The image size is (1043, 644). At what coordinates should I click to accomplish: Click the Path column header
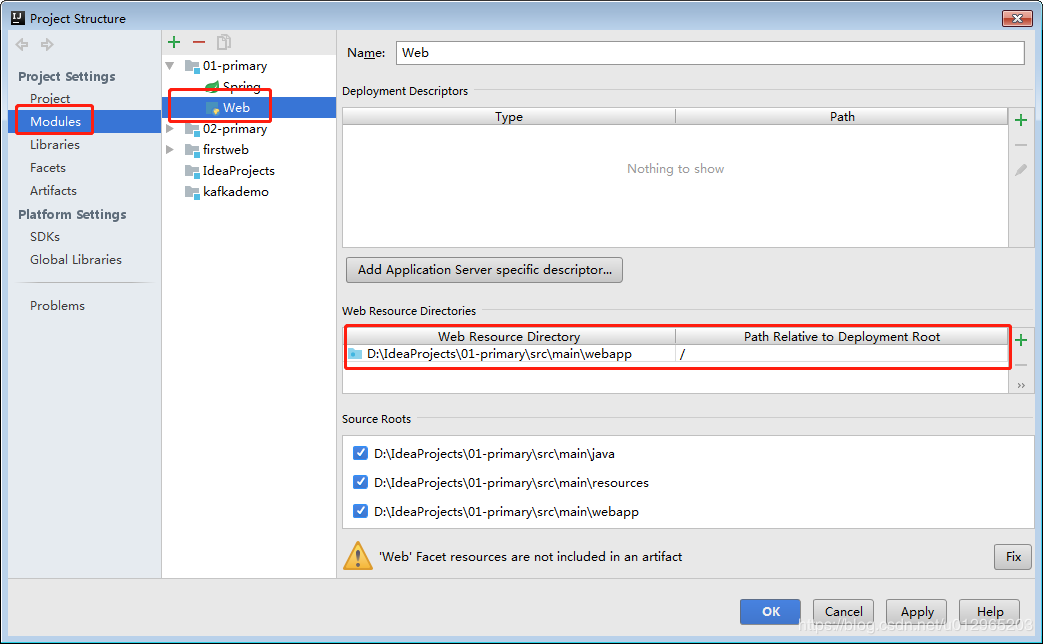841,116
